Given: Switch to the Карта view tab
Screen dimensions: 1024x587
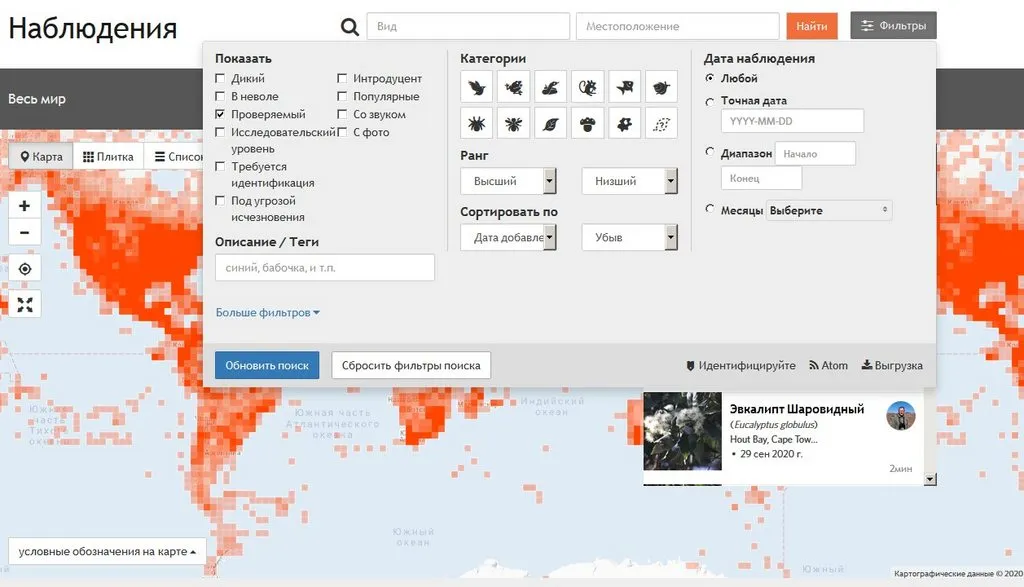Looking at the screenshot, I should (41, 157).
